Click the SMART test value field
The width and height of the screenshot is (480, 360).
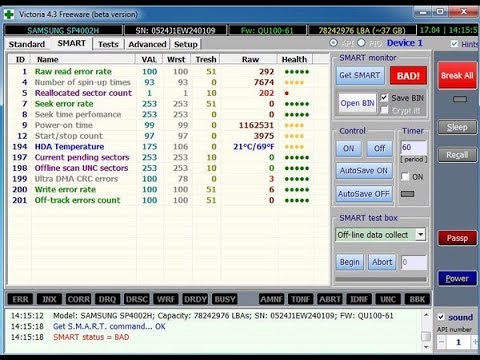point(414,262)
